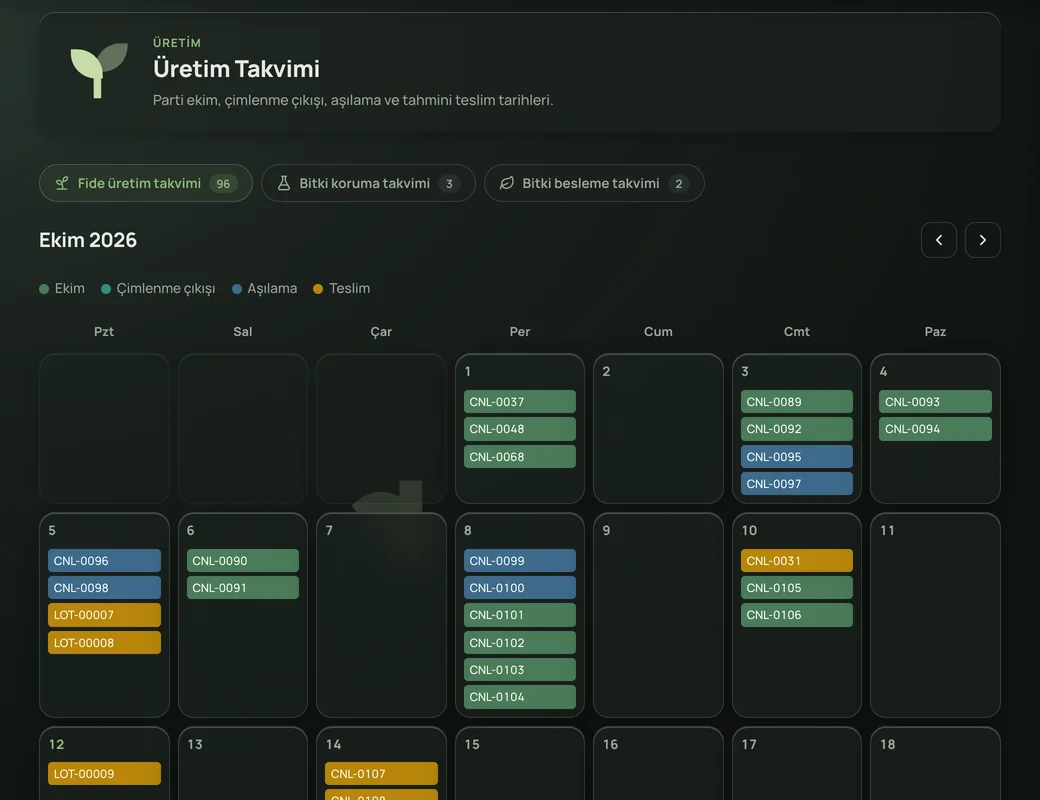The height and width of the screenshot is (800, 1040).
Task: Select CNL-0101 on October 8
Action: (519, 615)
